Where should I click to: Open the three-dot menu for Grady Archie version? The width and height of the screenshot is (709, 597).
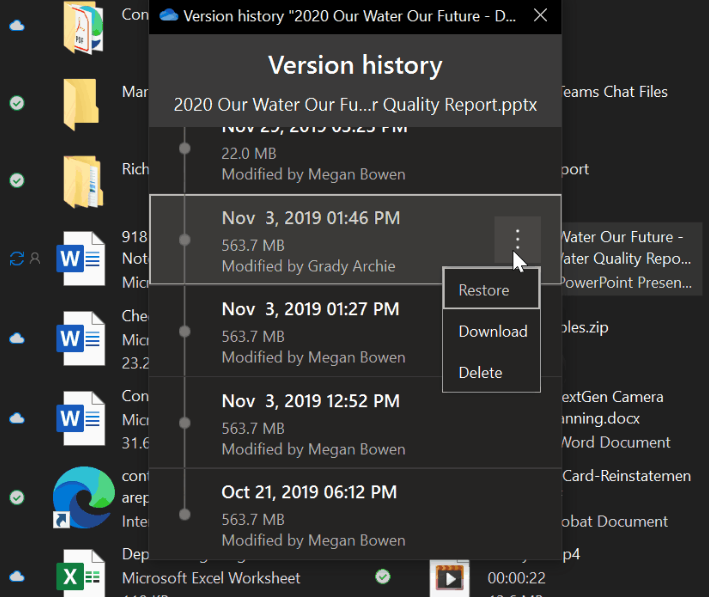pyautogui.click(x=517, y=240)
